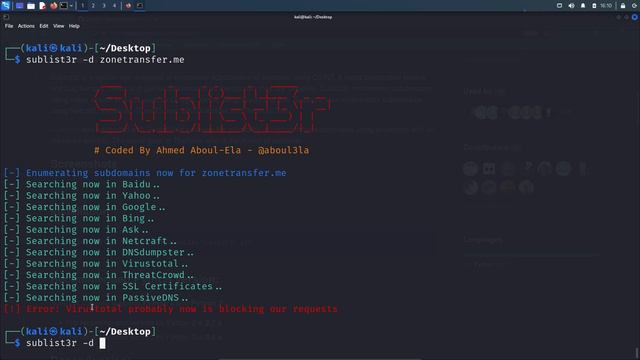Click the 'Searching now in DNSdumpster' line

pos(99,252)
